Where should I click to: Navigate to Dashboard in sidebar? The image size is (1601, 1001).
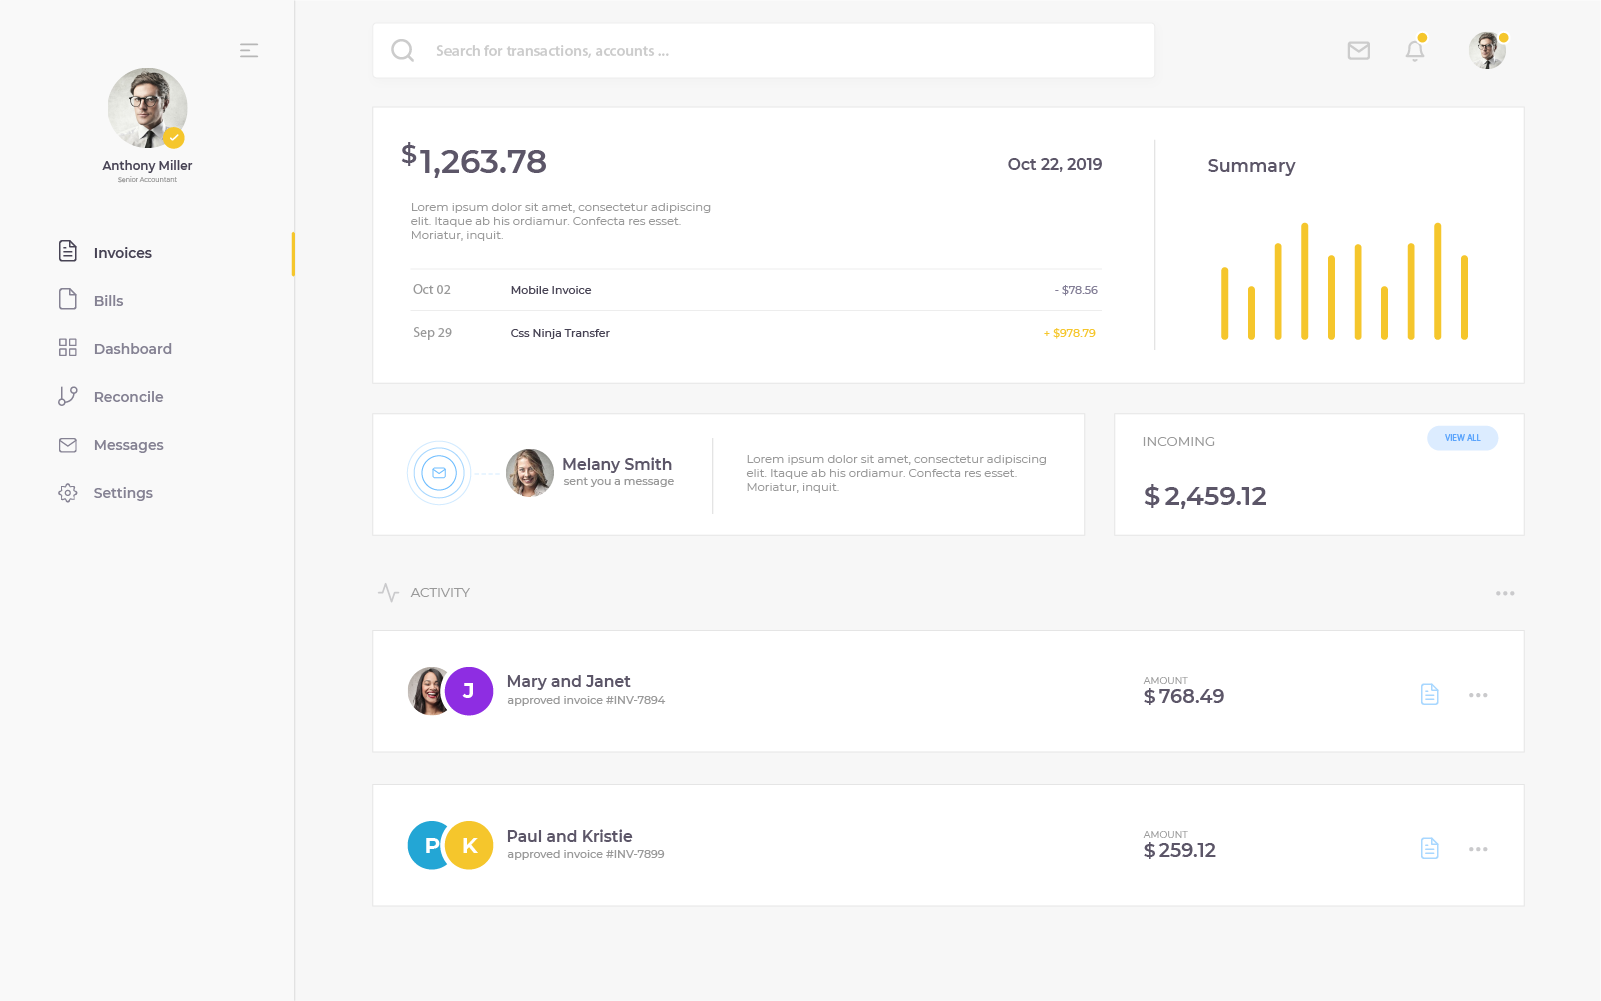click(x=132, y=349)
